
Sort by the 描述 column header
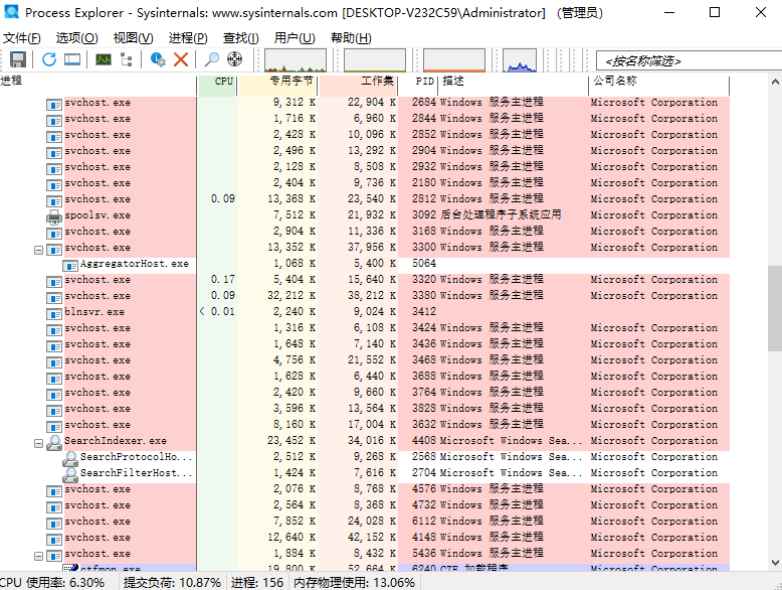513,81
